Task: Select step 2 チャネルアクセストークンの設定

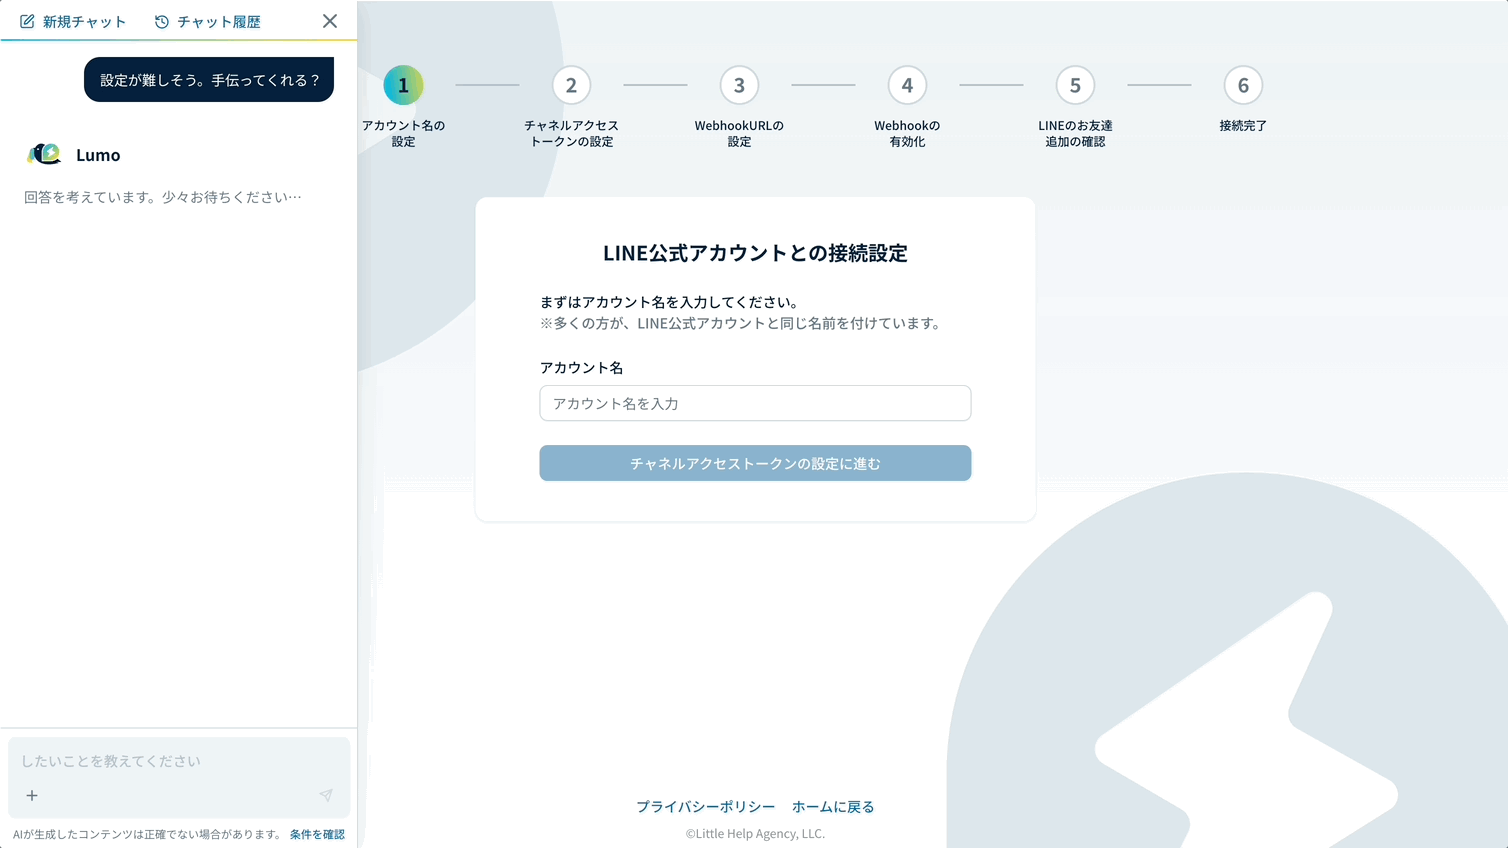Action: (571, 85)
